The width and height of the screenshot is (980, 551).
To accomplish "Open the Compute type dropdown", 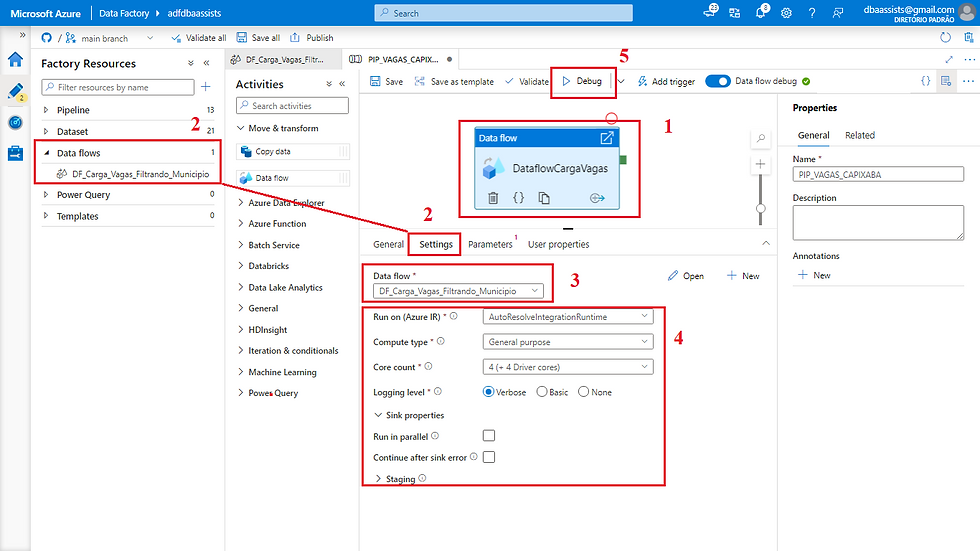I will pyautogui.click(x=568, y=342).
